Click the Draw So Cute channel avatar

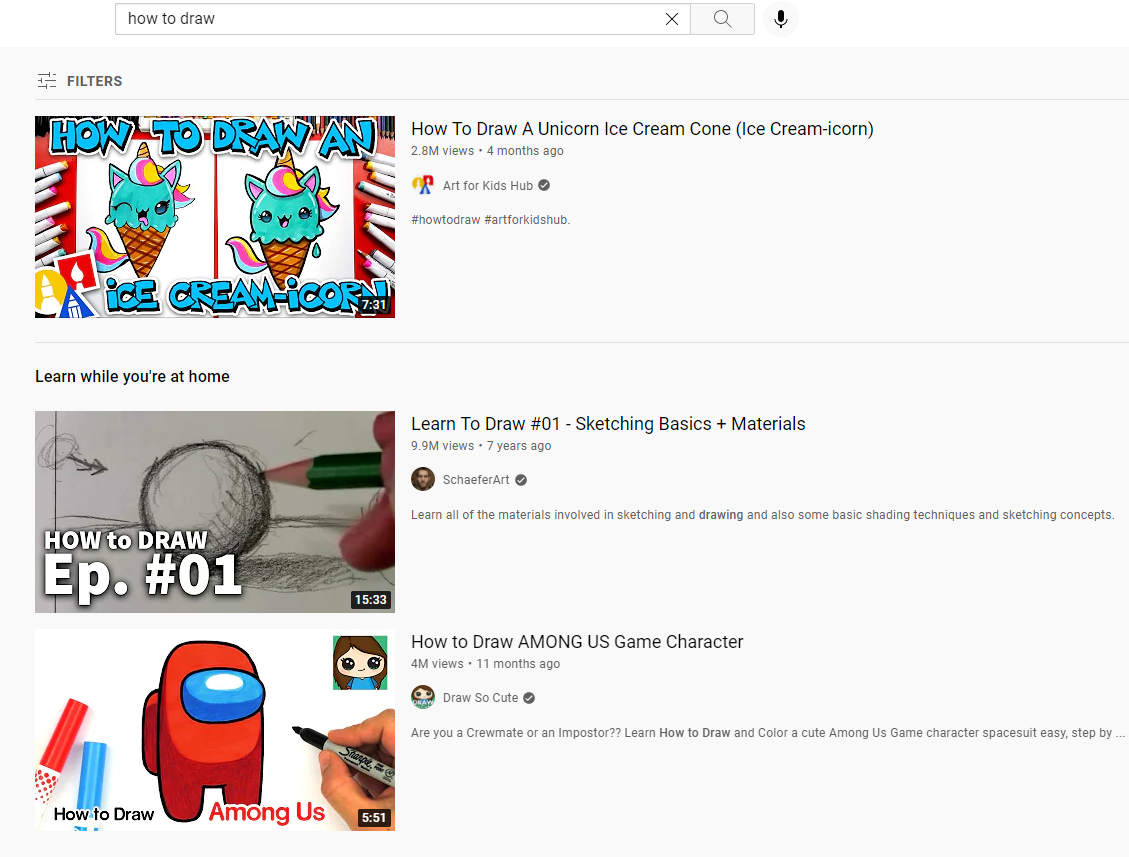423,697
